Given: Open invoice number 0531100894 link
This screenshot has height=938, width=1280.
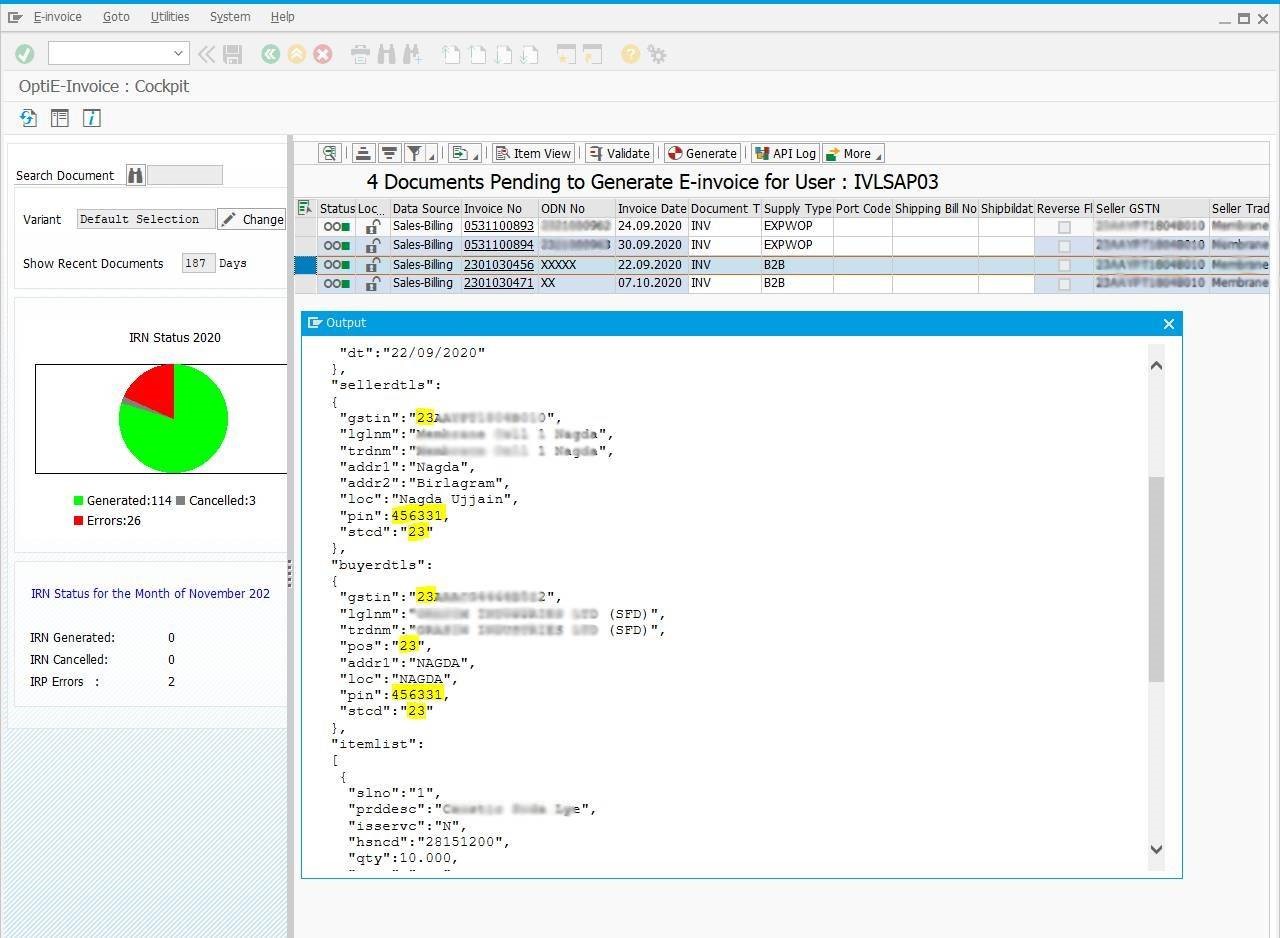Looking at the screenshot, I should click(x=499, y=245).
